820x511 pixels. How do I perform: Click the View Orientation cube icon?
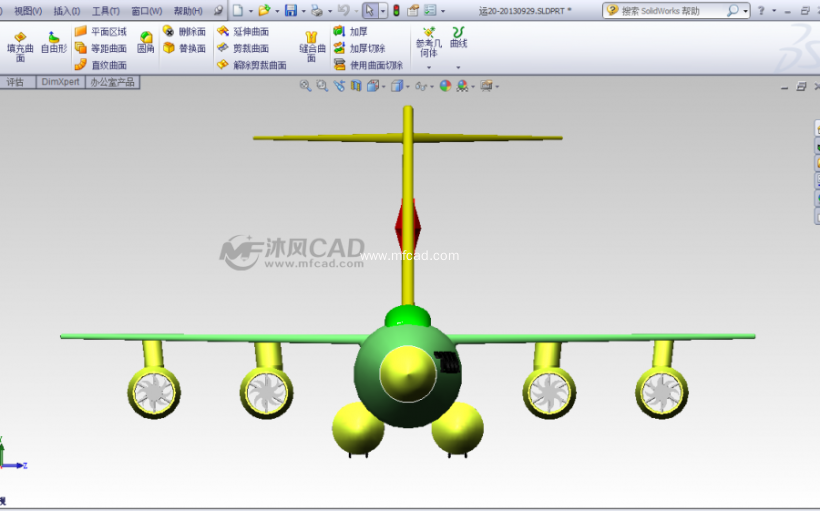click(373, 86)
